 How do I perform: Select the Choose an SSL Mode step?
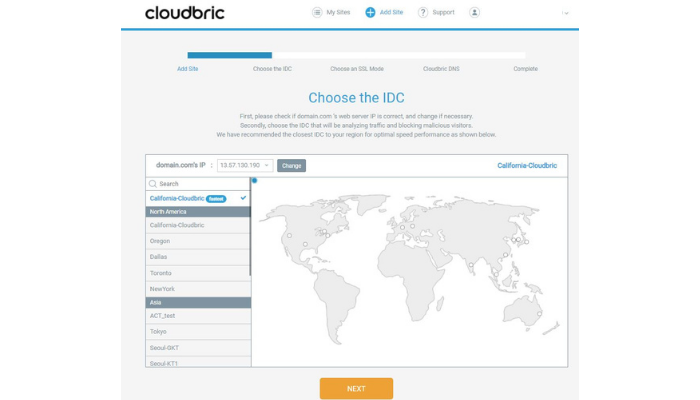pyautogui.click(x=356, y=69)
